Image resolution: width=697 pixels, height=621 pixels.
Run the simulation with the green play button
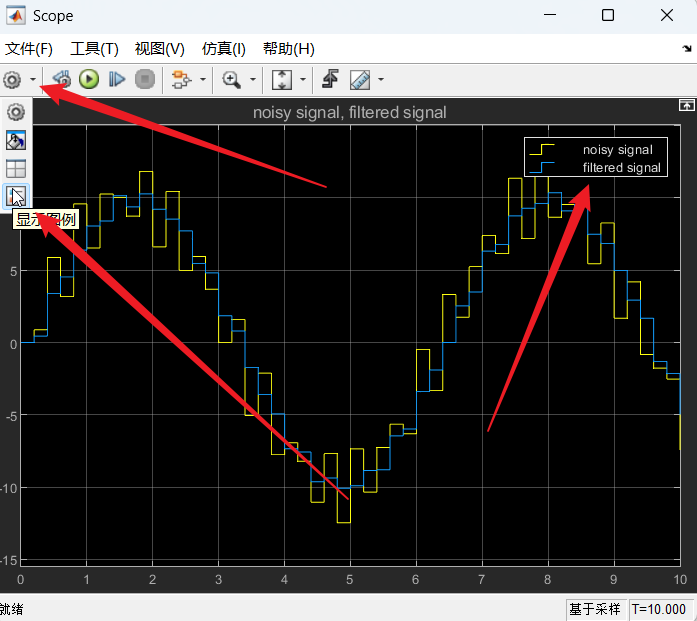89,80
